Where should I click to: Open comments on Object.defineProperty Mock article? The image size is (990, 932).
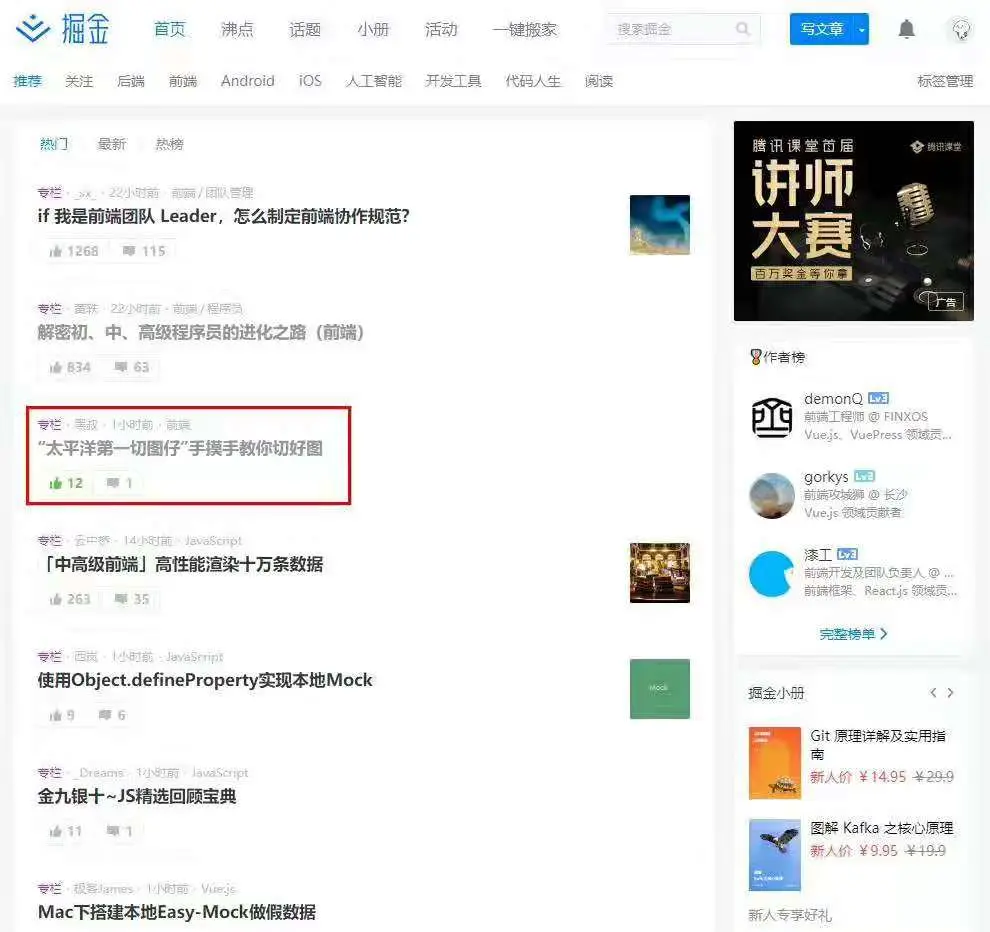(x=112, y=715)
